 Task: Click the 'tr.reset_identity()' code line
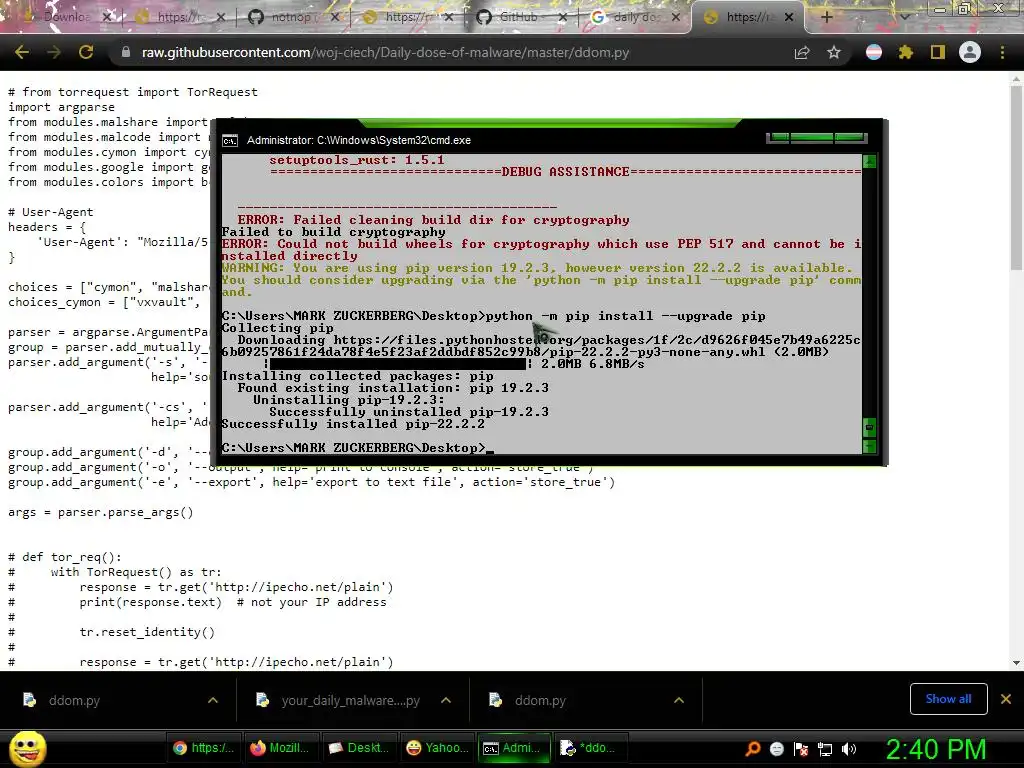[x=147, y=632]
